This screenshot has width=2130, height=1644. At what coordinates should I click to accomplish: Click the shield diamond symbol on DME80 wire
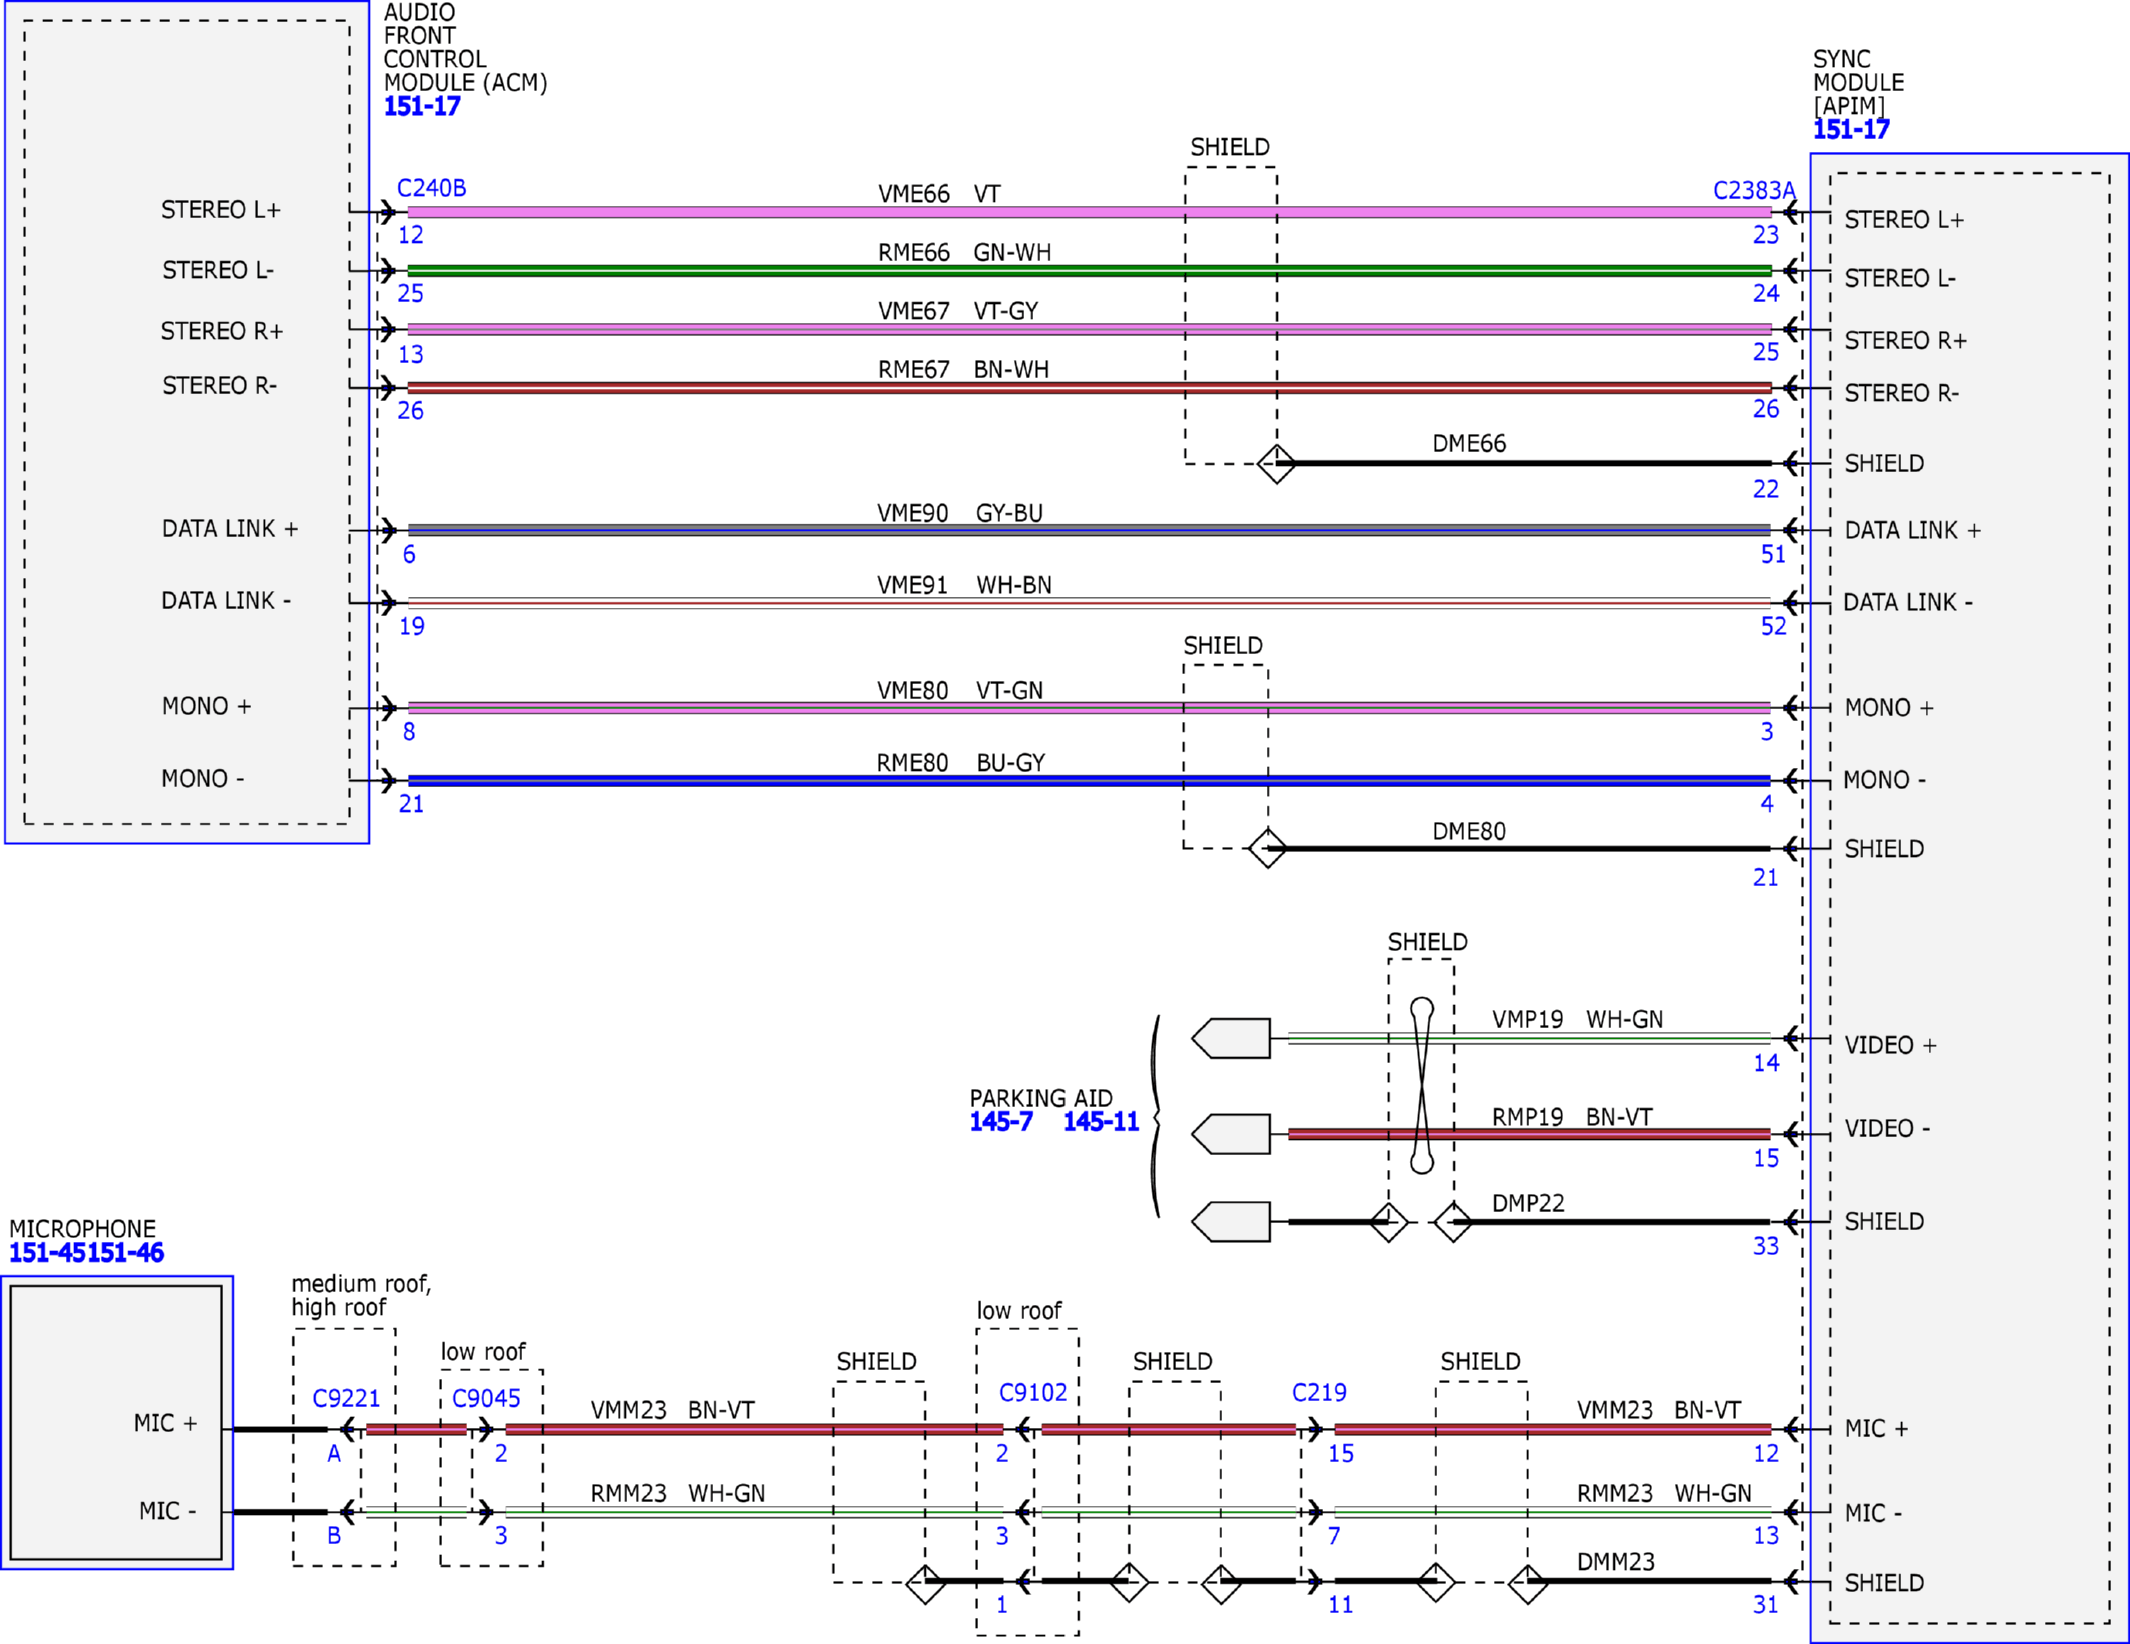tap(1267, 848)
